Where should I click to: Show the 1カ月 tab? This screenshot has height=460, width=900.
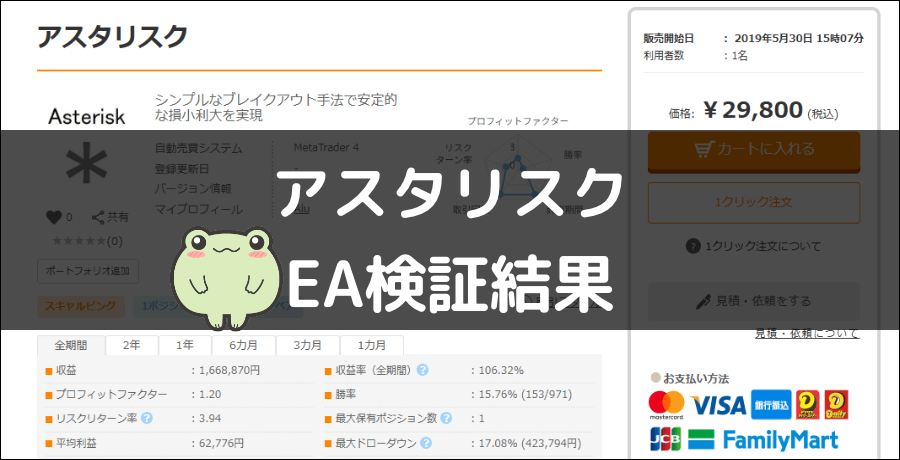[372, 345]
